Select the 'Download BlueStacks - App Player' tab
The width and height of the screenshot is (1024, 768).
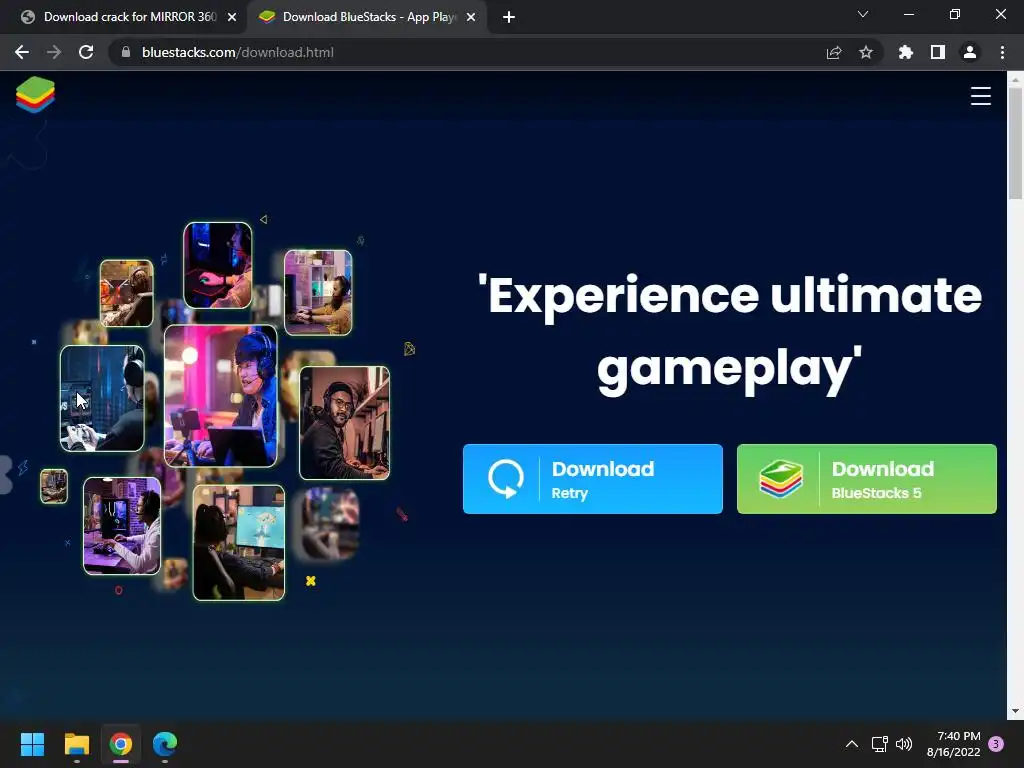pos(366,17)
